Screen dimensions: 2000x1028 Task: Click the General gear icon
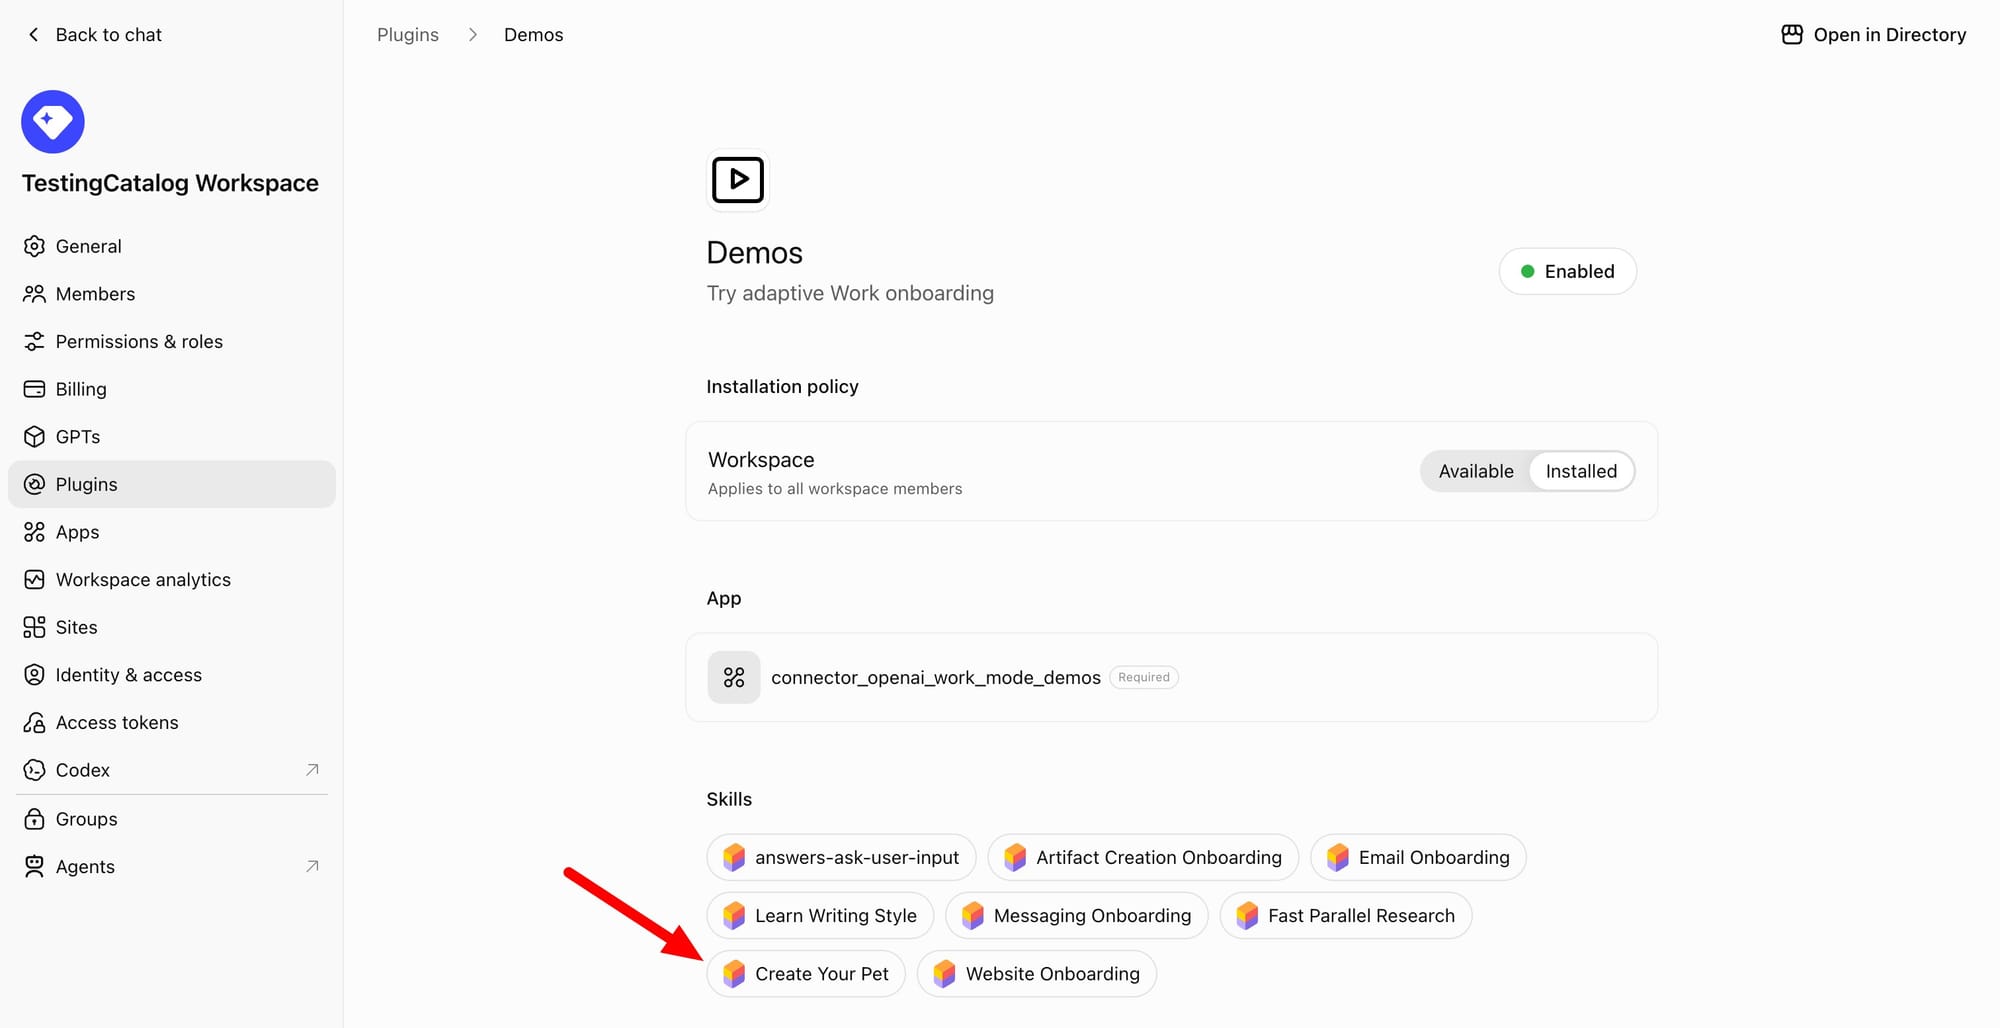(x=34, y=246)
